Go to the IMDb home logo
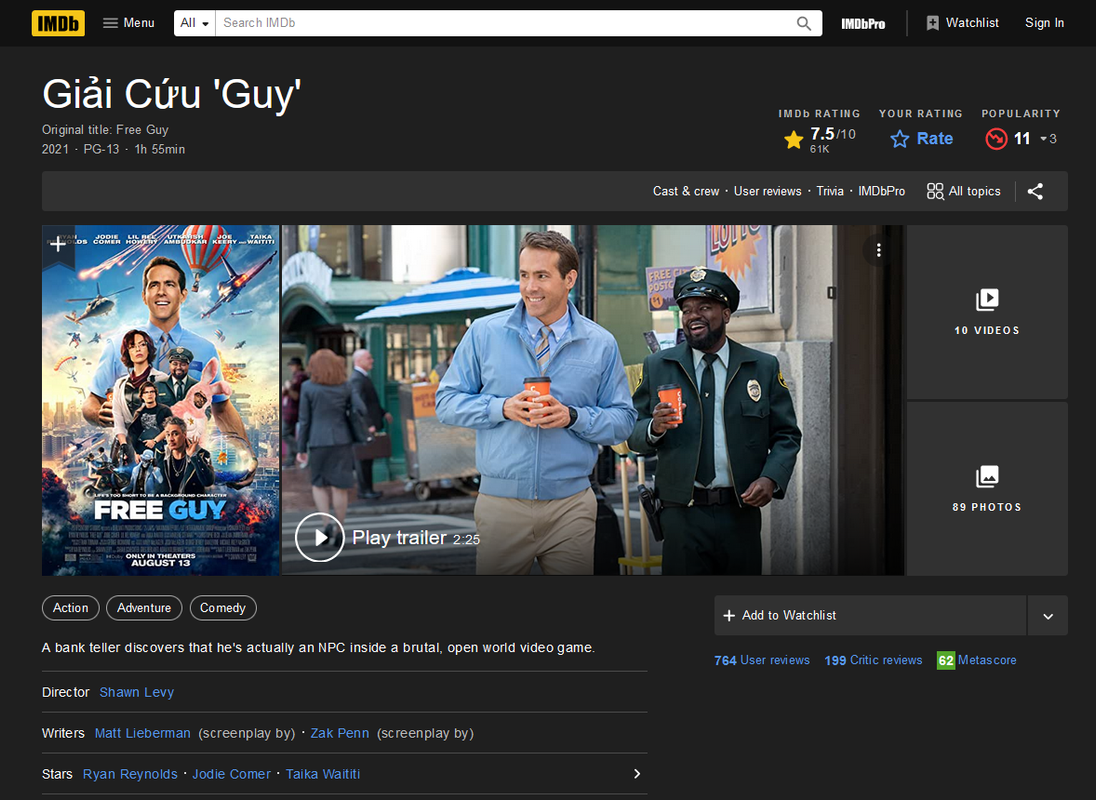The image size is (1096, 800). (58, 23)
